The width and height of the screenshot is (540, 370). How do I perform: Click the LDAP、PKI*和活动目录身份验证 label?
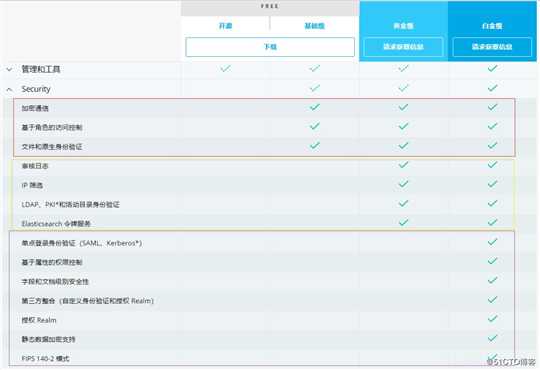pyautogui.click(x=71, y=205)
